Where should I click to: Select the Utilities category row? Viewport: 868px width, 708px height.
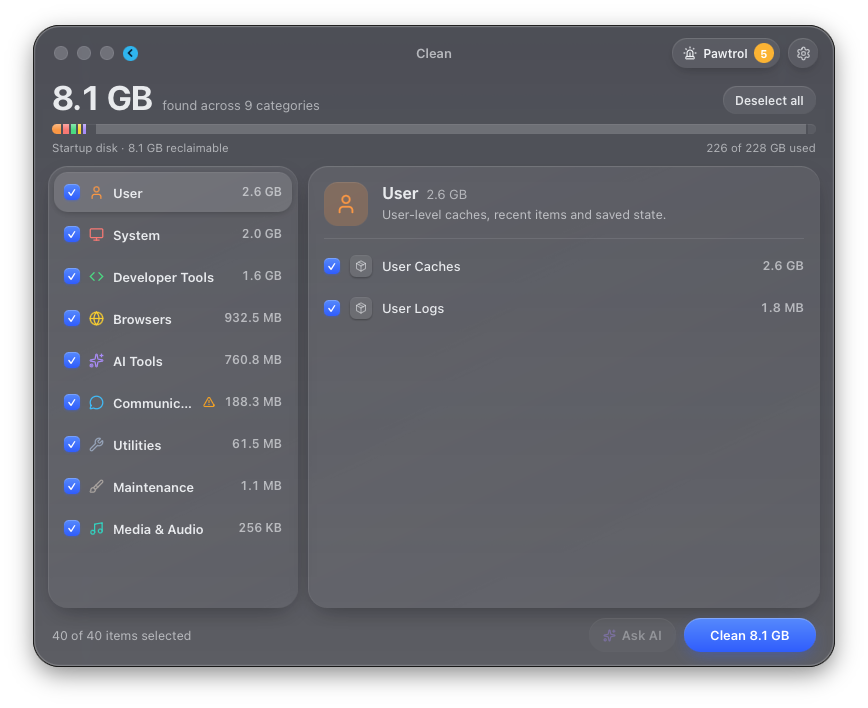click(x=173, y=445)
